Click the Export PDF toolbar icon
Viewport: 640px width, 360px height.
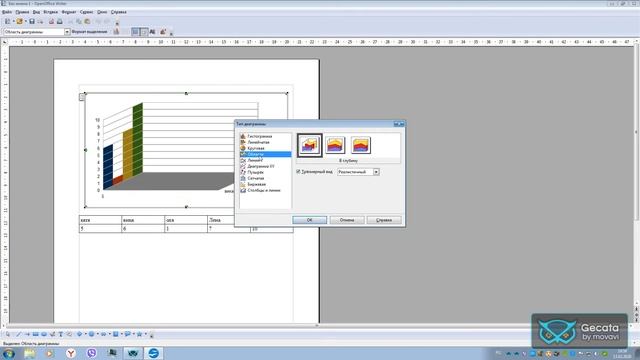pyautogui.click(x=51, y=22)
